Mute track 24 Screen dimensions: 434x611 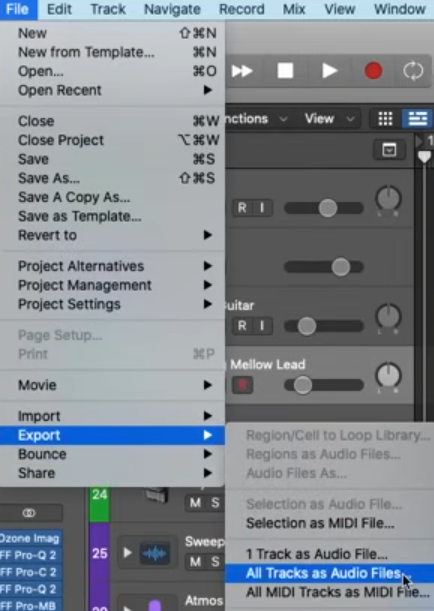coord(195,503)
